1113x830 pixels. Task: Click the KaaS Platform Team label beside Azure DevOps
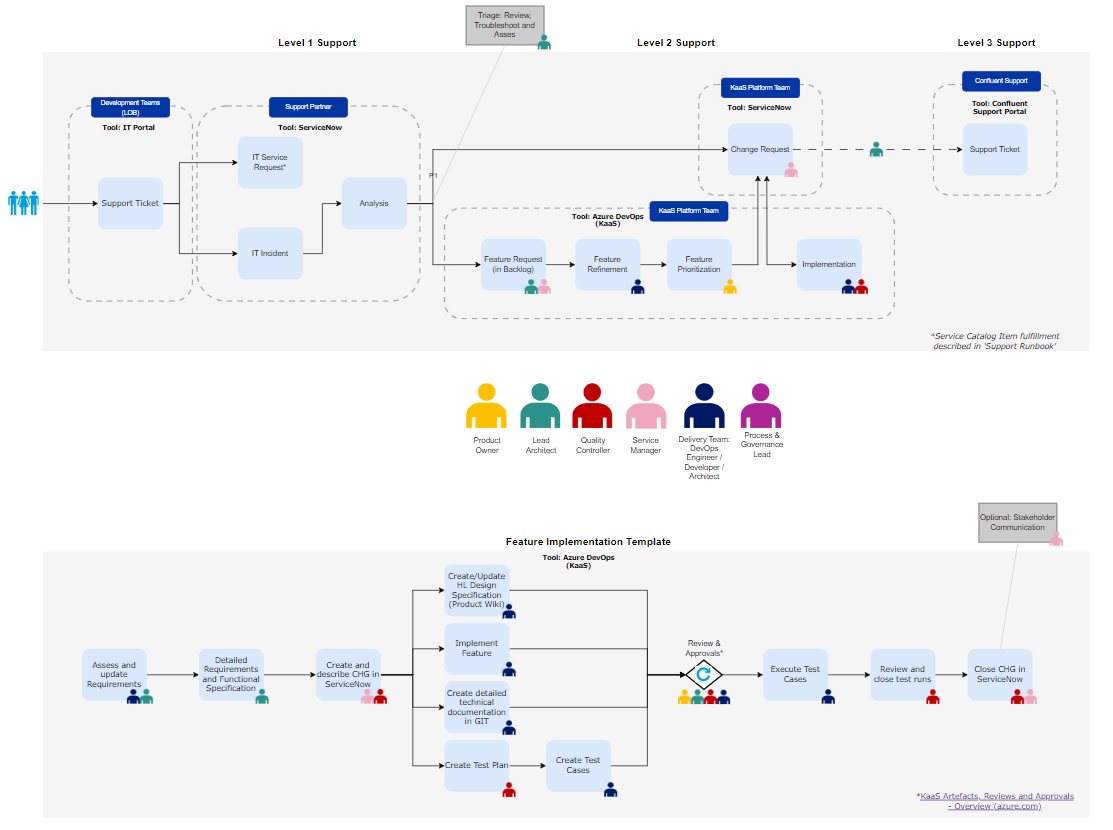click(x=689, y=211)
